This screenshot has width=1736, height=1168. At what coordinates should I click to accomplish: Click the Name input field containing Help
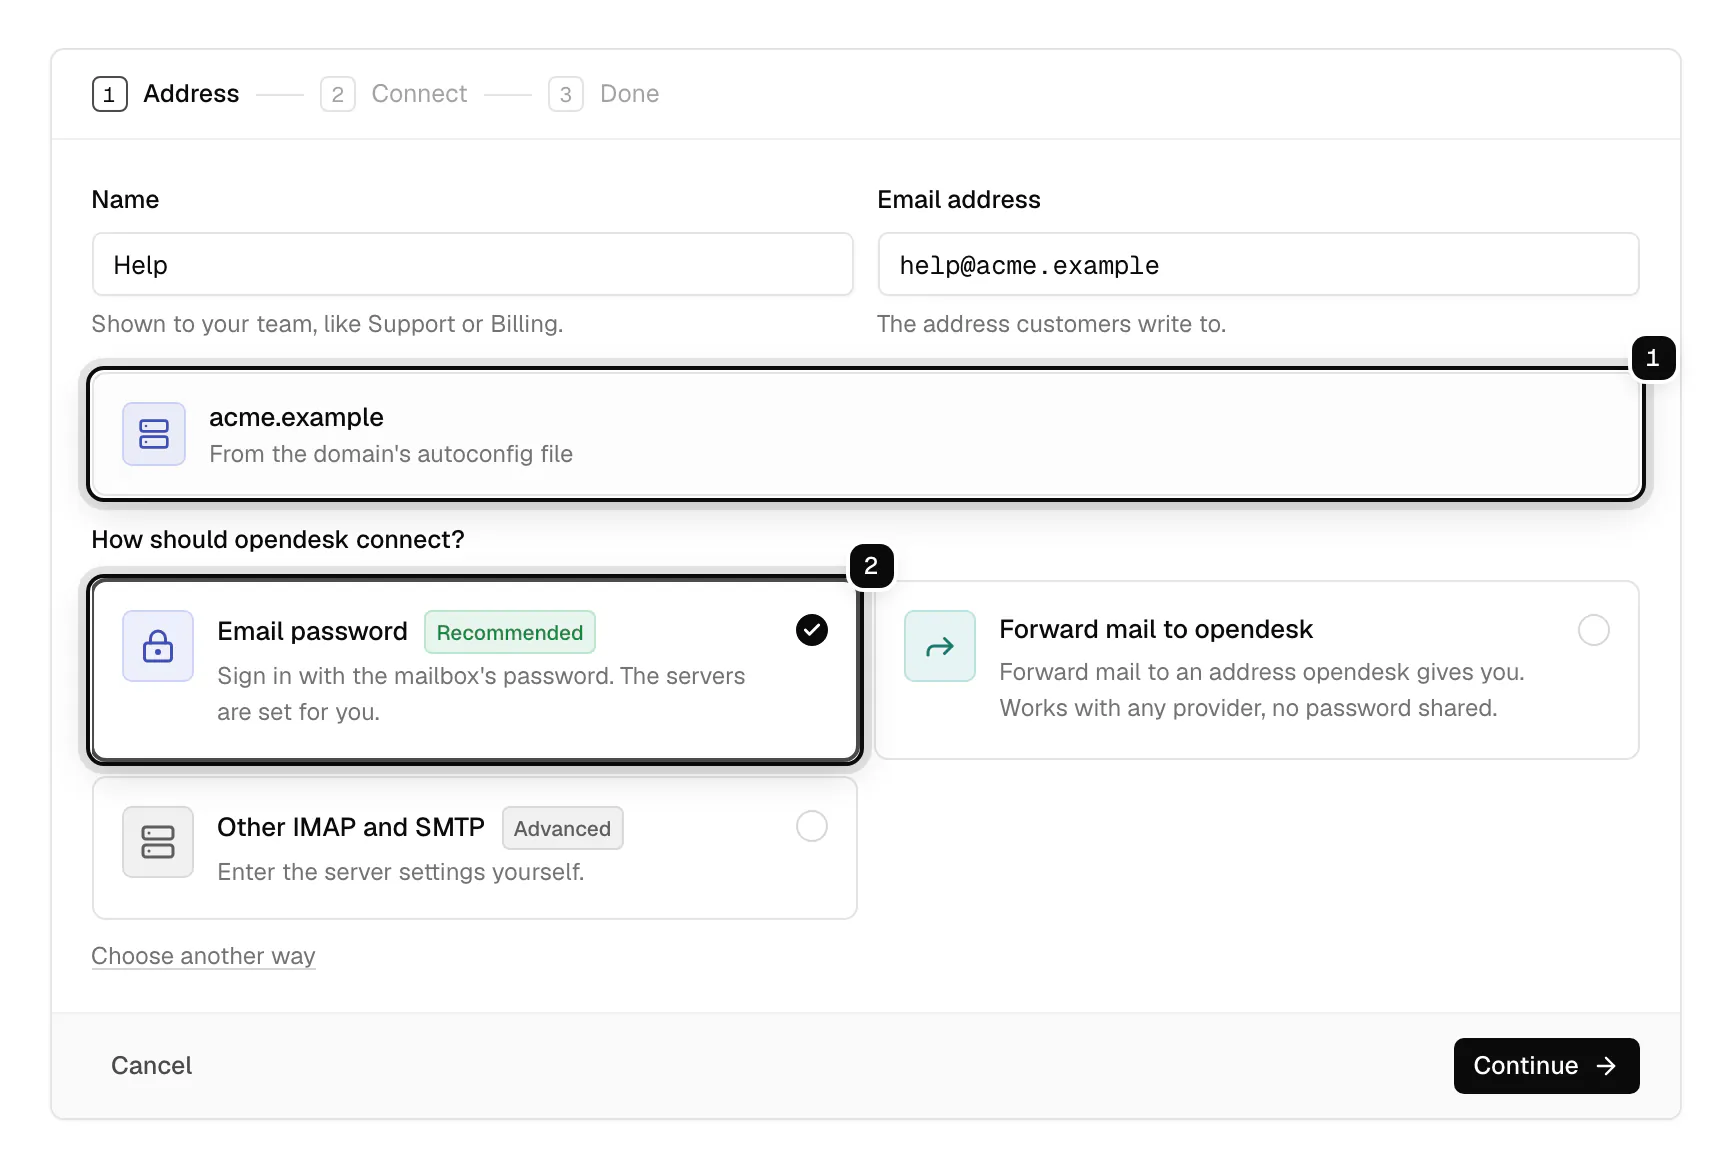473,265
